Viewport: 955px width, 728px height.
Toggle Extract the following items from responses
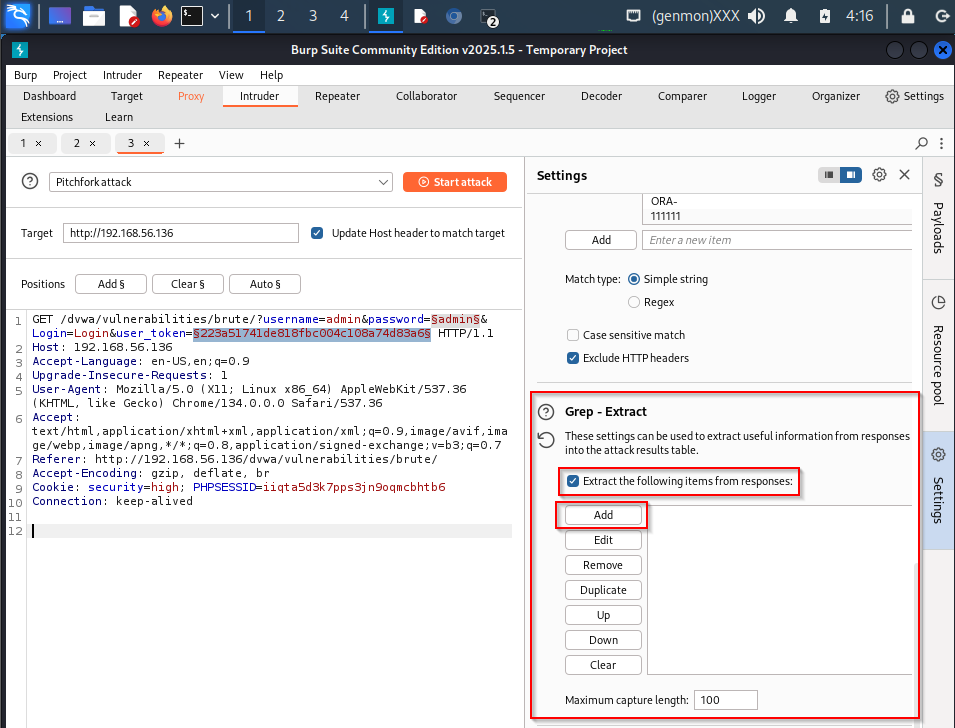click(x=573, y=481)
